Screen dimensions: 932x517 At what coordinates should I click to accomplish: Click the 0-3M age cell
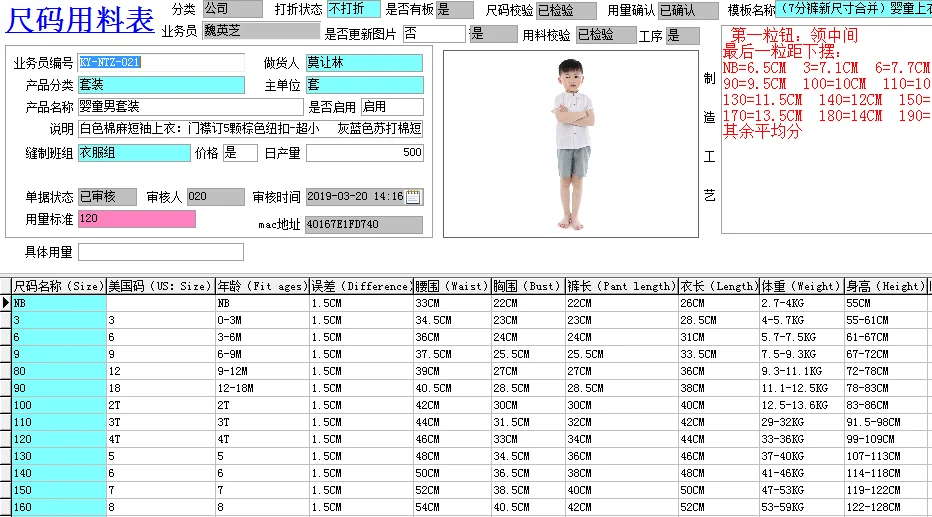[262, 320]
